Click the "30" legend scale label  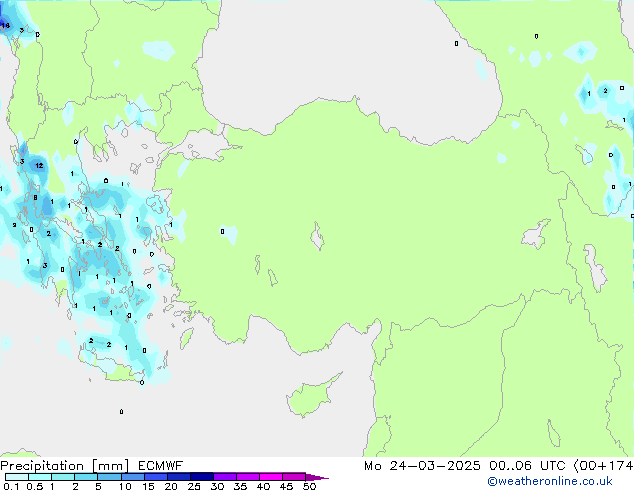pyautogui.click(x=217, y=486)
